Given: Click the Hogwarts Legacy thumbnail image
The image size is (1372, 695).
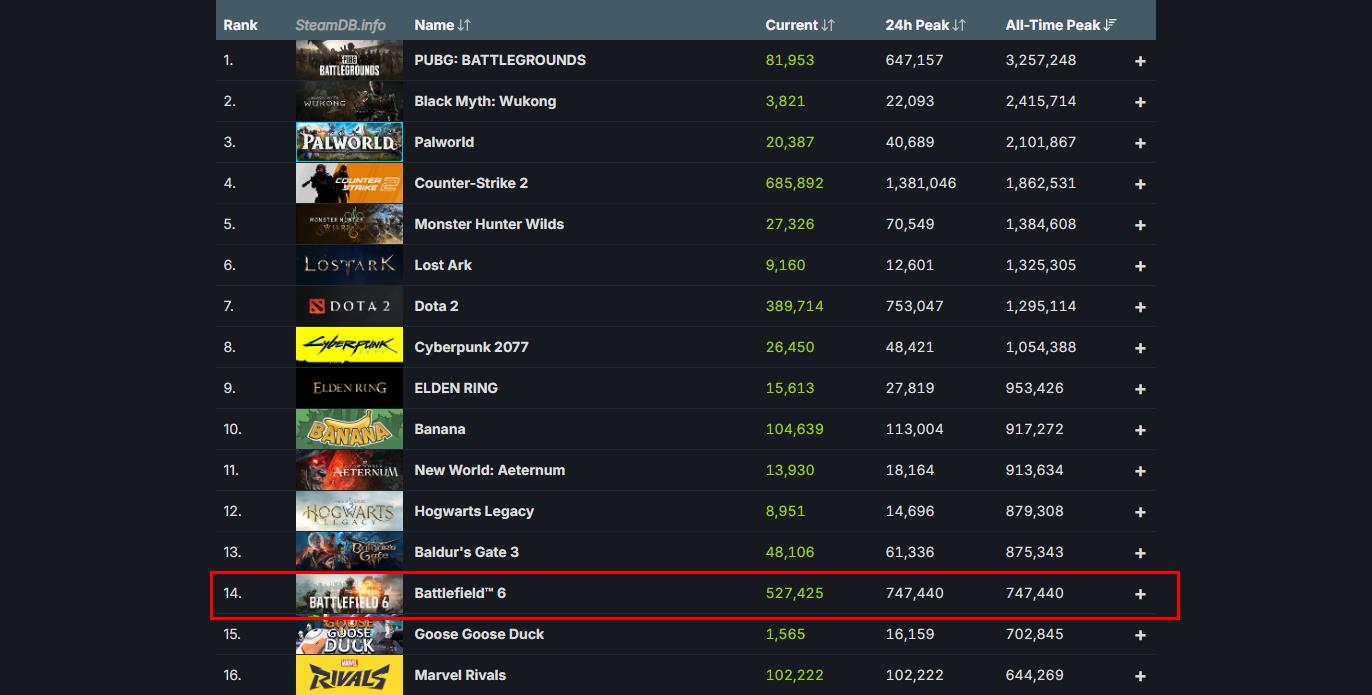Looking at the screenshot, I should 349,511.
